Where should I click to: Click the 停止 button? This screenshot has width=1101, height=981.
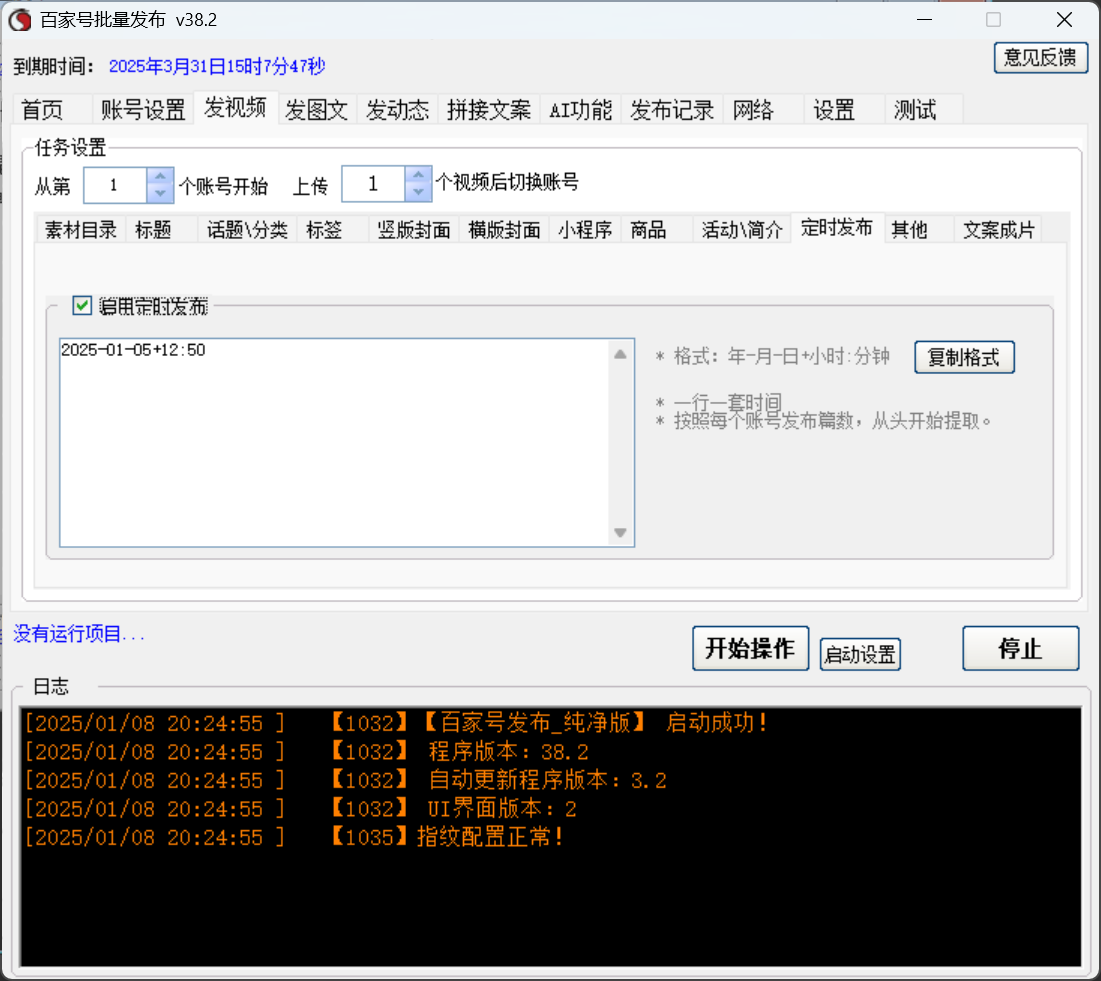[x=1020, y=648]
